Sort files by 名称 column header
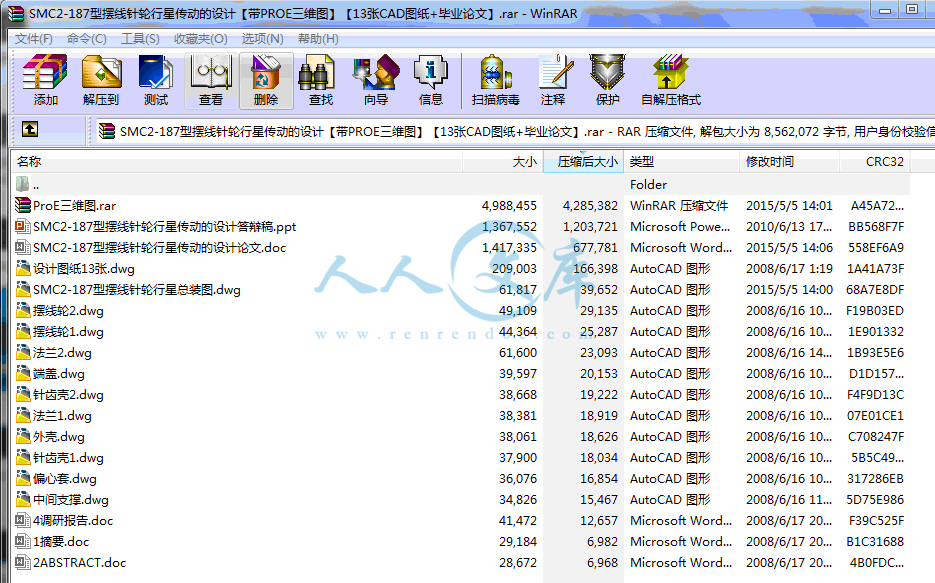Screen dimensions: 935x583 point(237,162)
